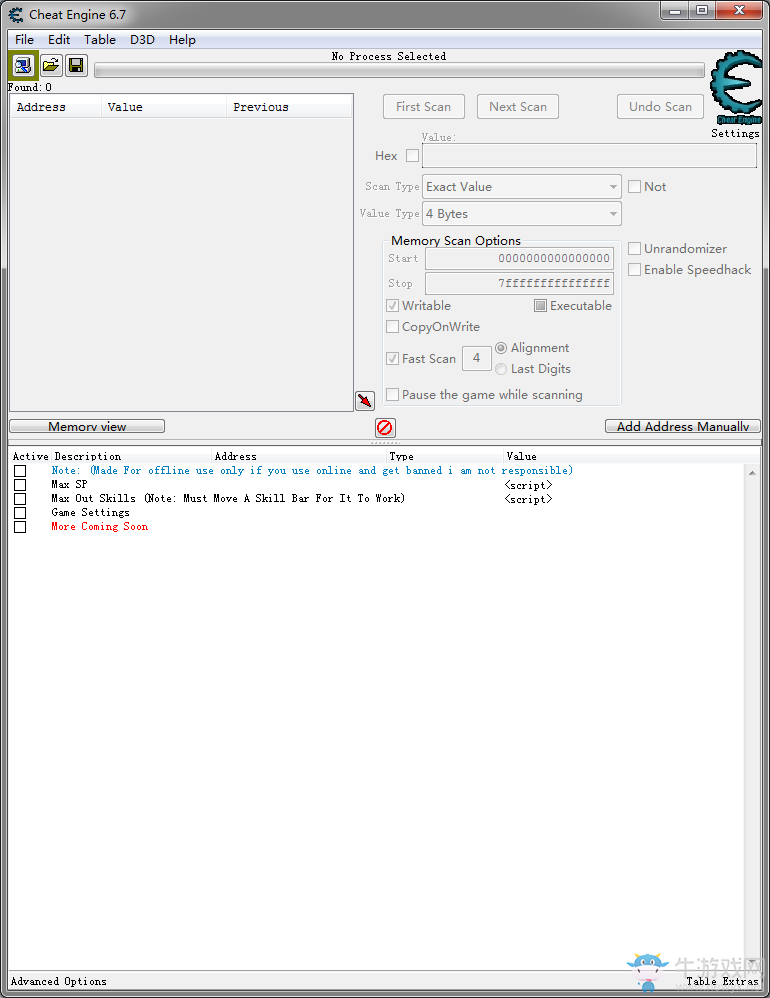Click the scan progress bar

(399, 70)
